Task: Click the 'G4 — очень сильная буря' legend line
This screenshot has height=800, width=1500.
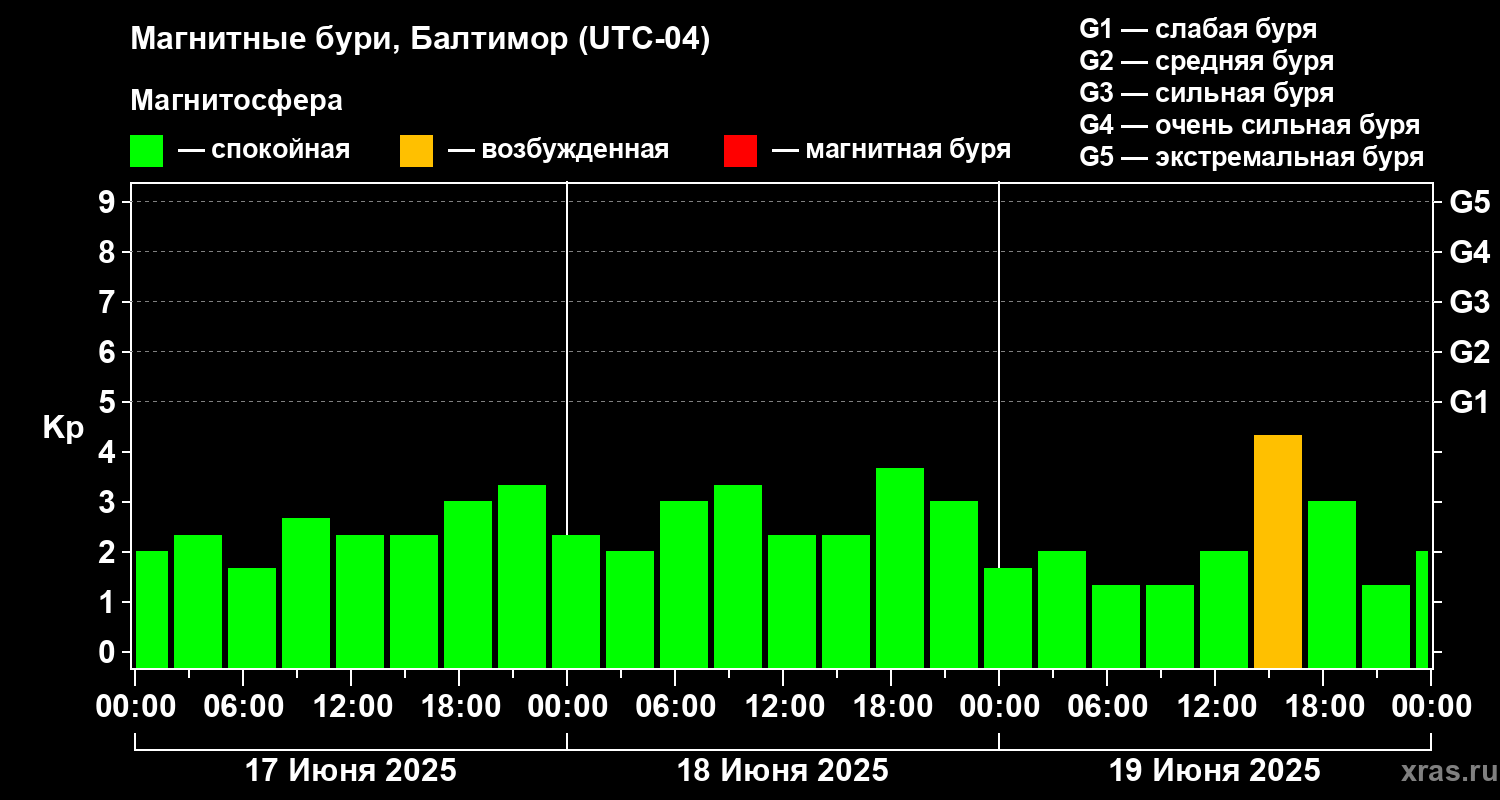Action: [x=1250, y=125]
